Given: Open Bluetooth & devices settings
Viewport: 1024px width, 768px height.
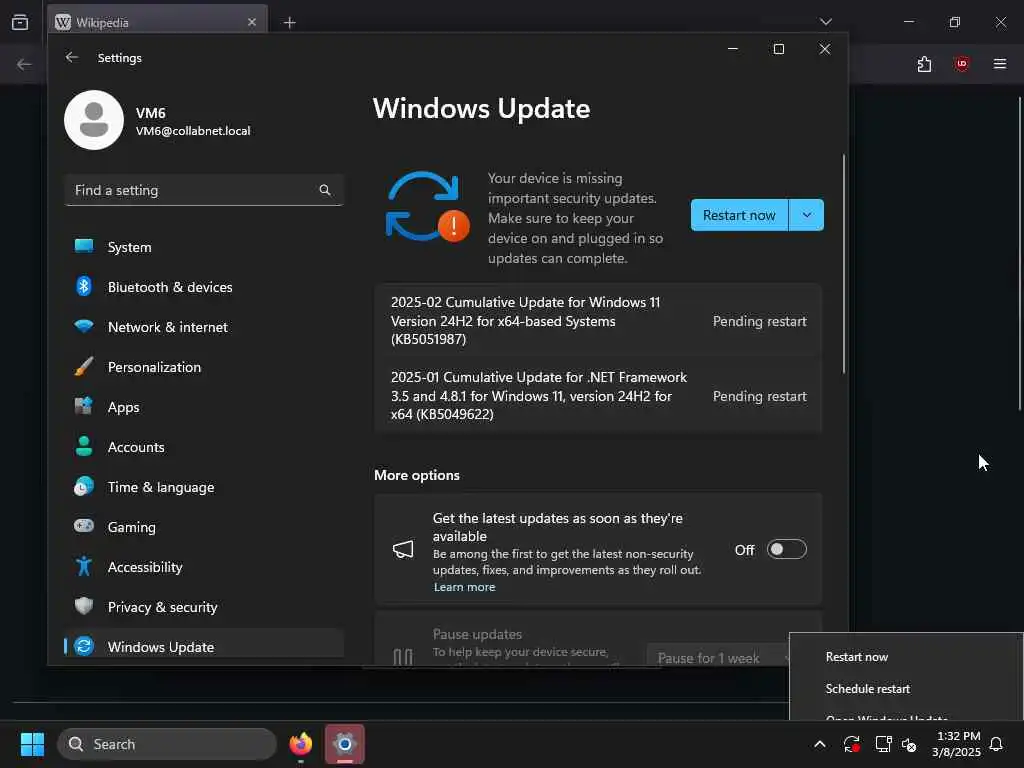Looking at the screenshot, I should (x=204, y=287).
